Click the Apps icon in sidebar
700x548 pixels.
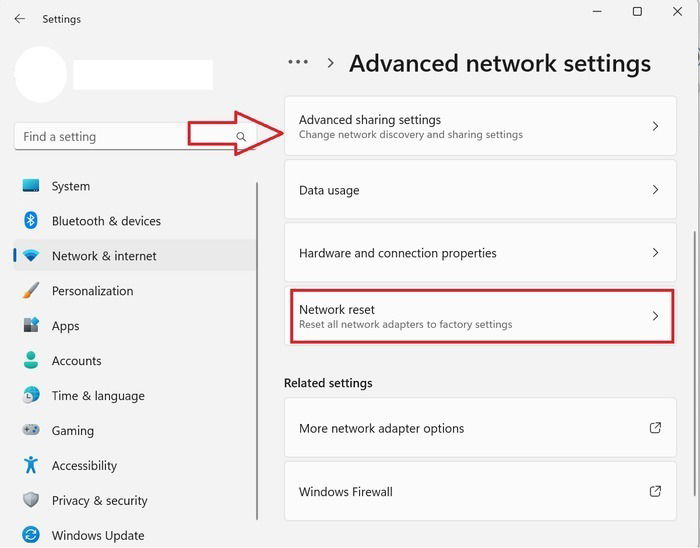[x=31, y=325]
